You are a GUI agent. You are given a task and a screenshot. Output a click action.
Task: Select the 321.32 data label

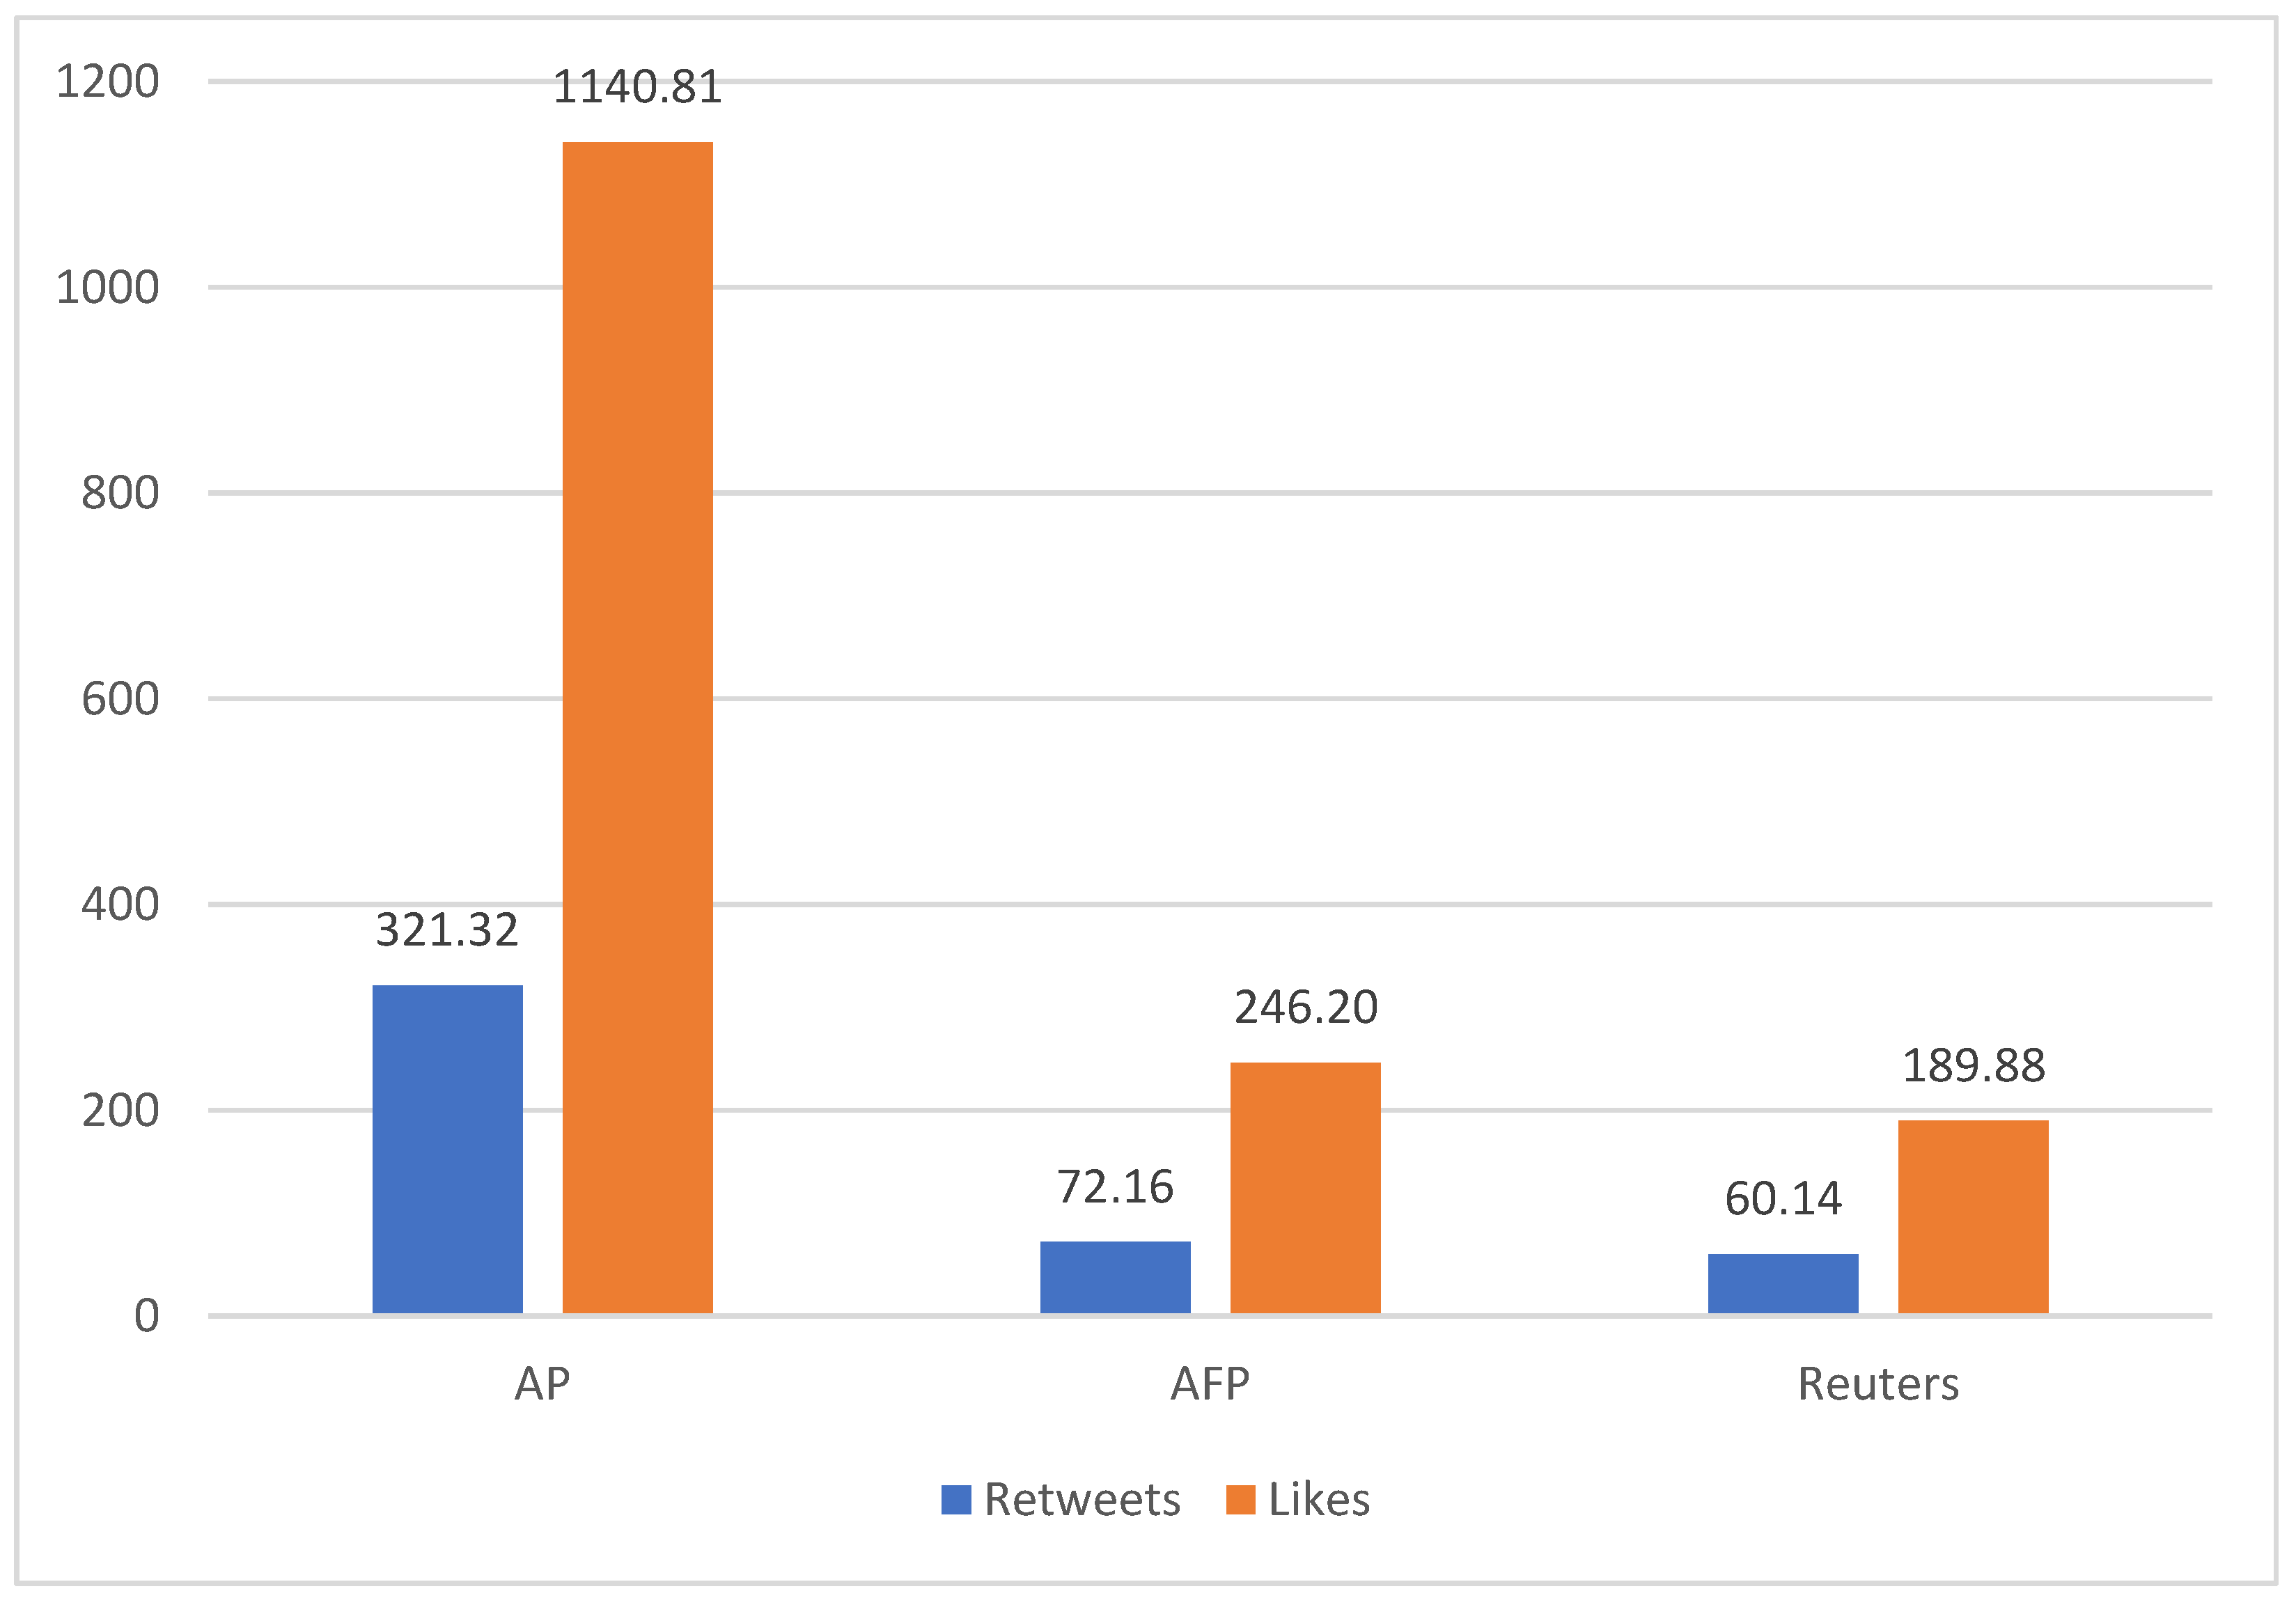point(447,930)
